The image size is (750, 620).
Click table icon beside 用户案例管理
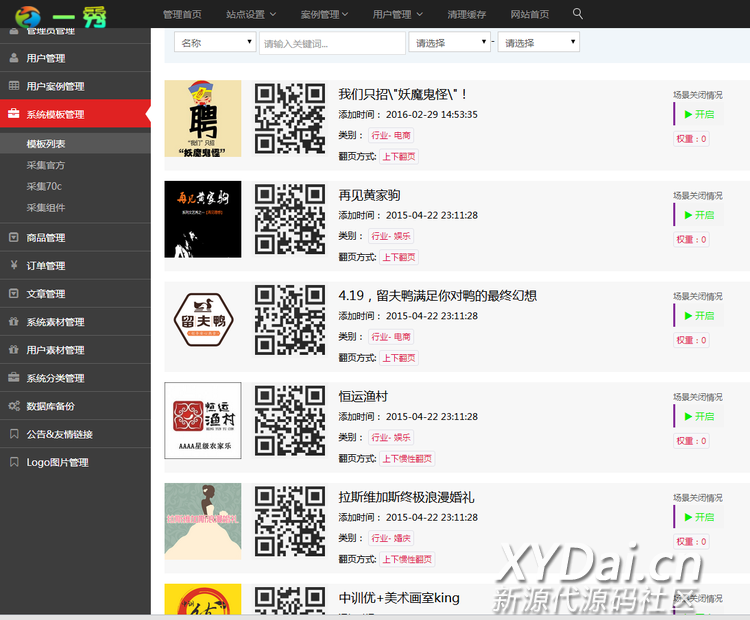pos(14,86)
